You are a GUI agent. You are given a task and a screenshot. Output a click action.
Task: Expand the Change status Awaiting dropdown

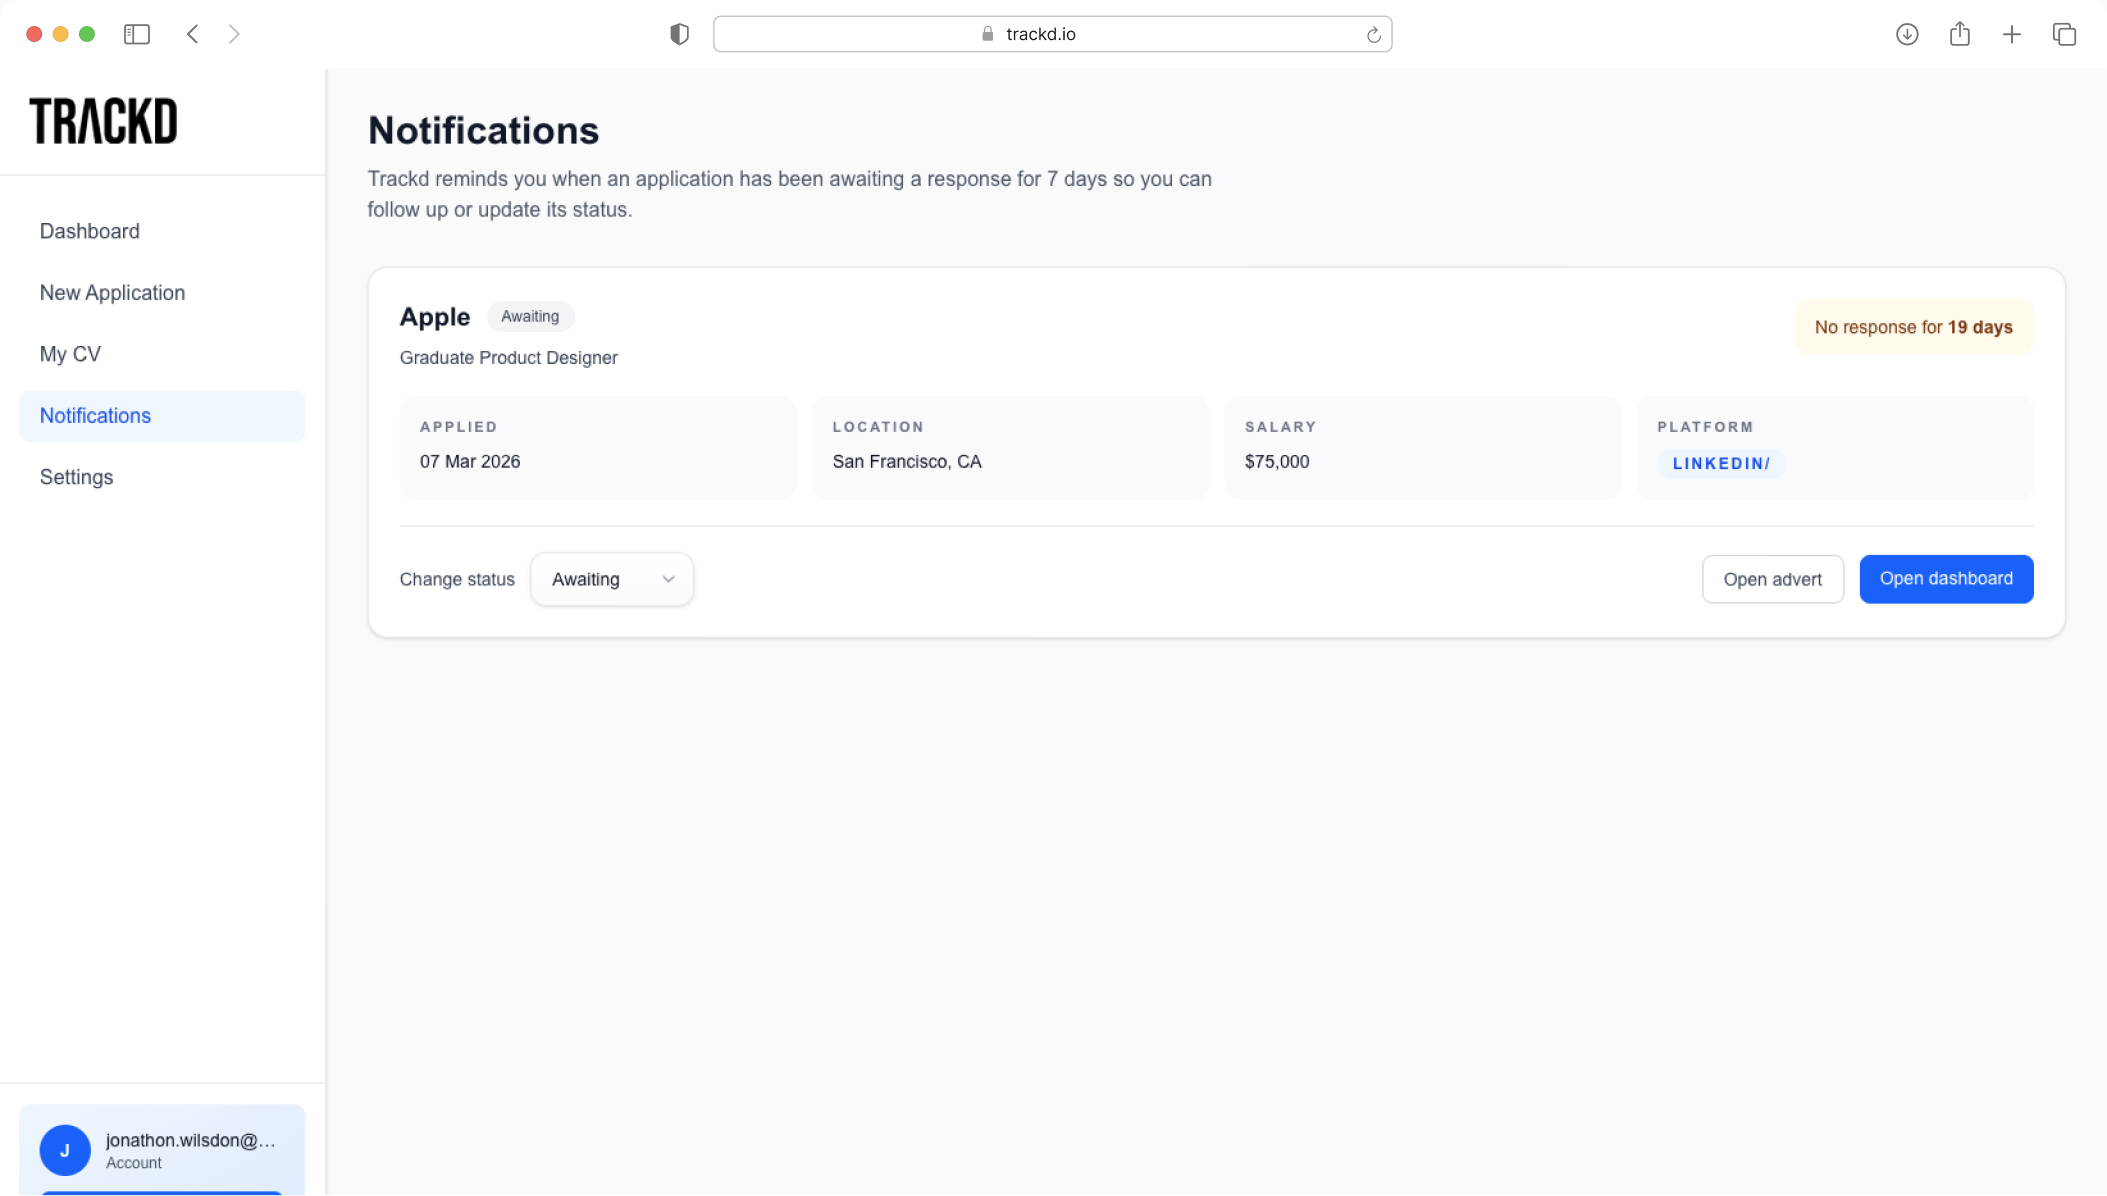click(612, 579)
